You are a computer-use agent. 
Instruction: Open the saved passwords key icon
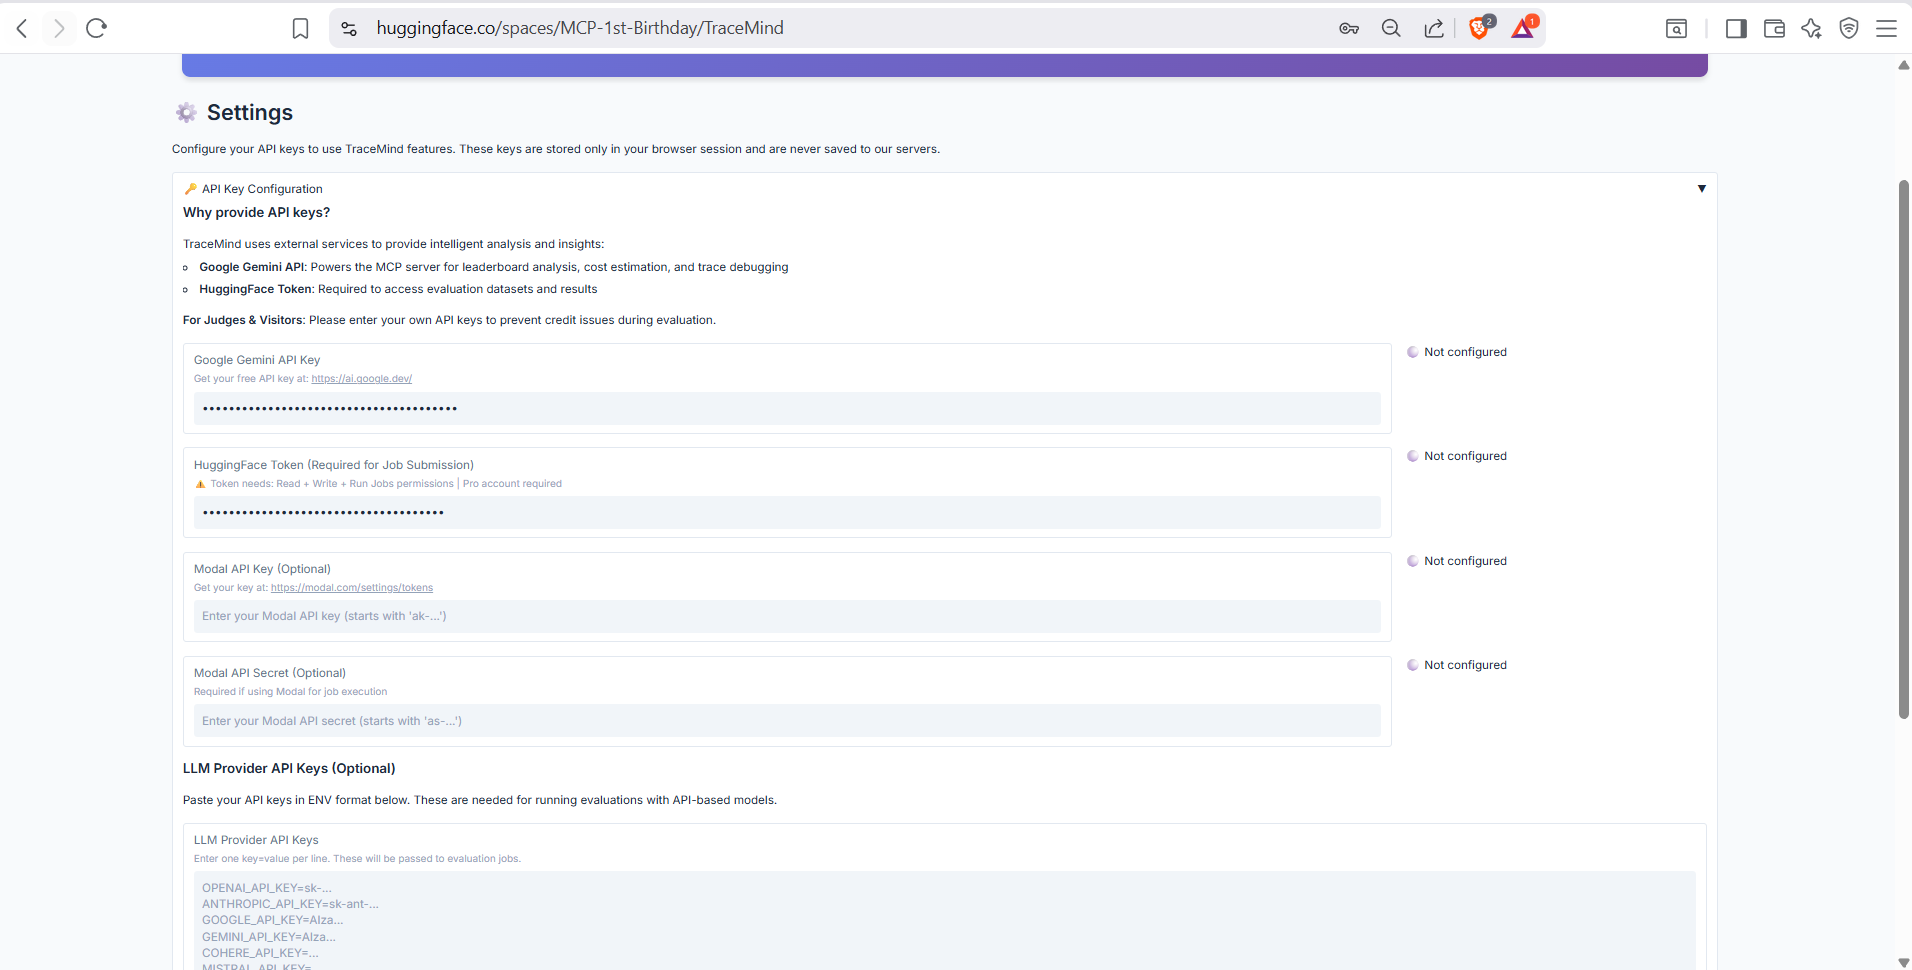1349,29
